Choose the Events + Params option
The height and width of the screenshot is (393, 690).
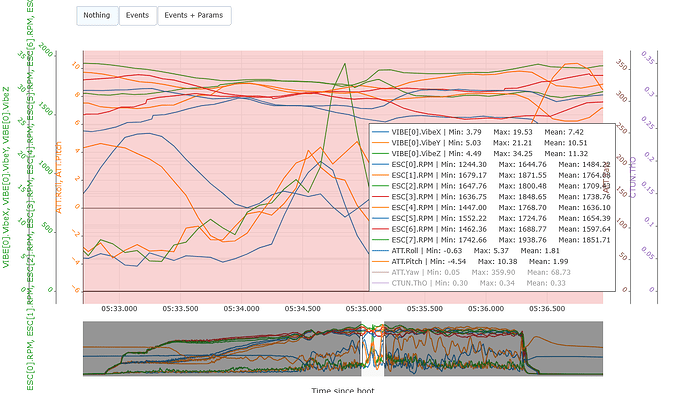(x=194, y=16)
